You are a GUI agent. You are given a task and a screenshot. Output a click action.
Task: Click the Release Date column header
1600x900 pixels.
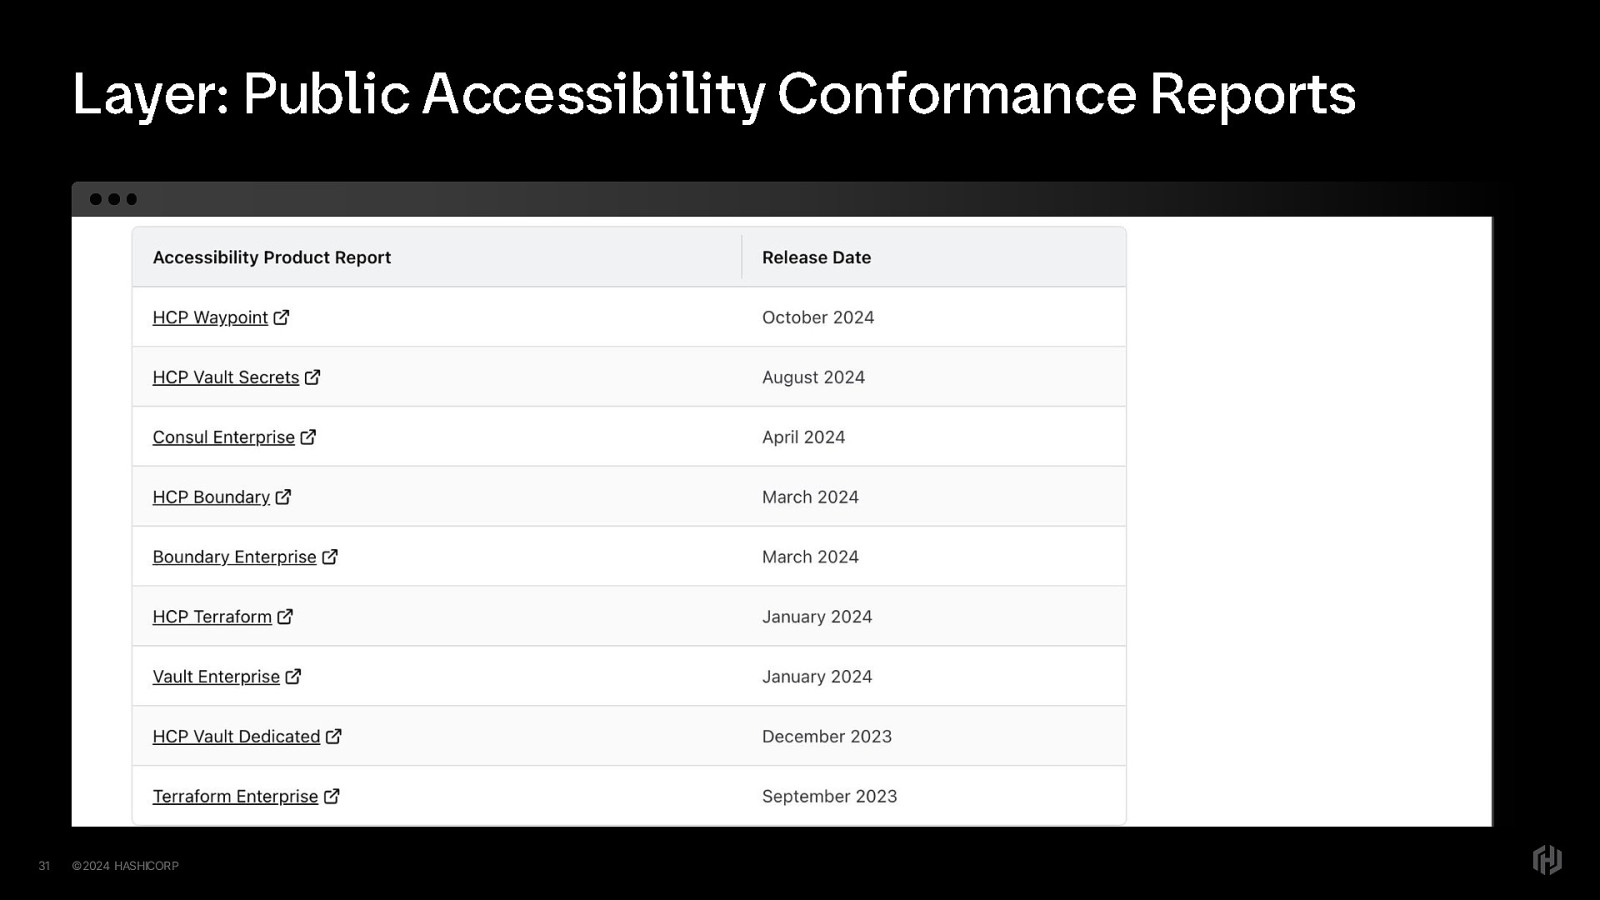point(816,258)
